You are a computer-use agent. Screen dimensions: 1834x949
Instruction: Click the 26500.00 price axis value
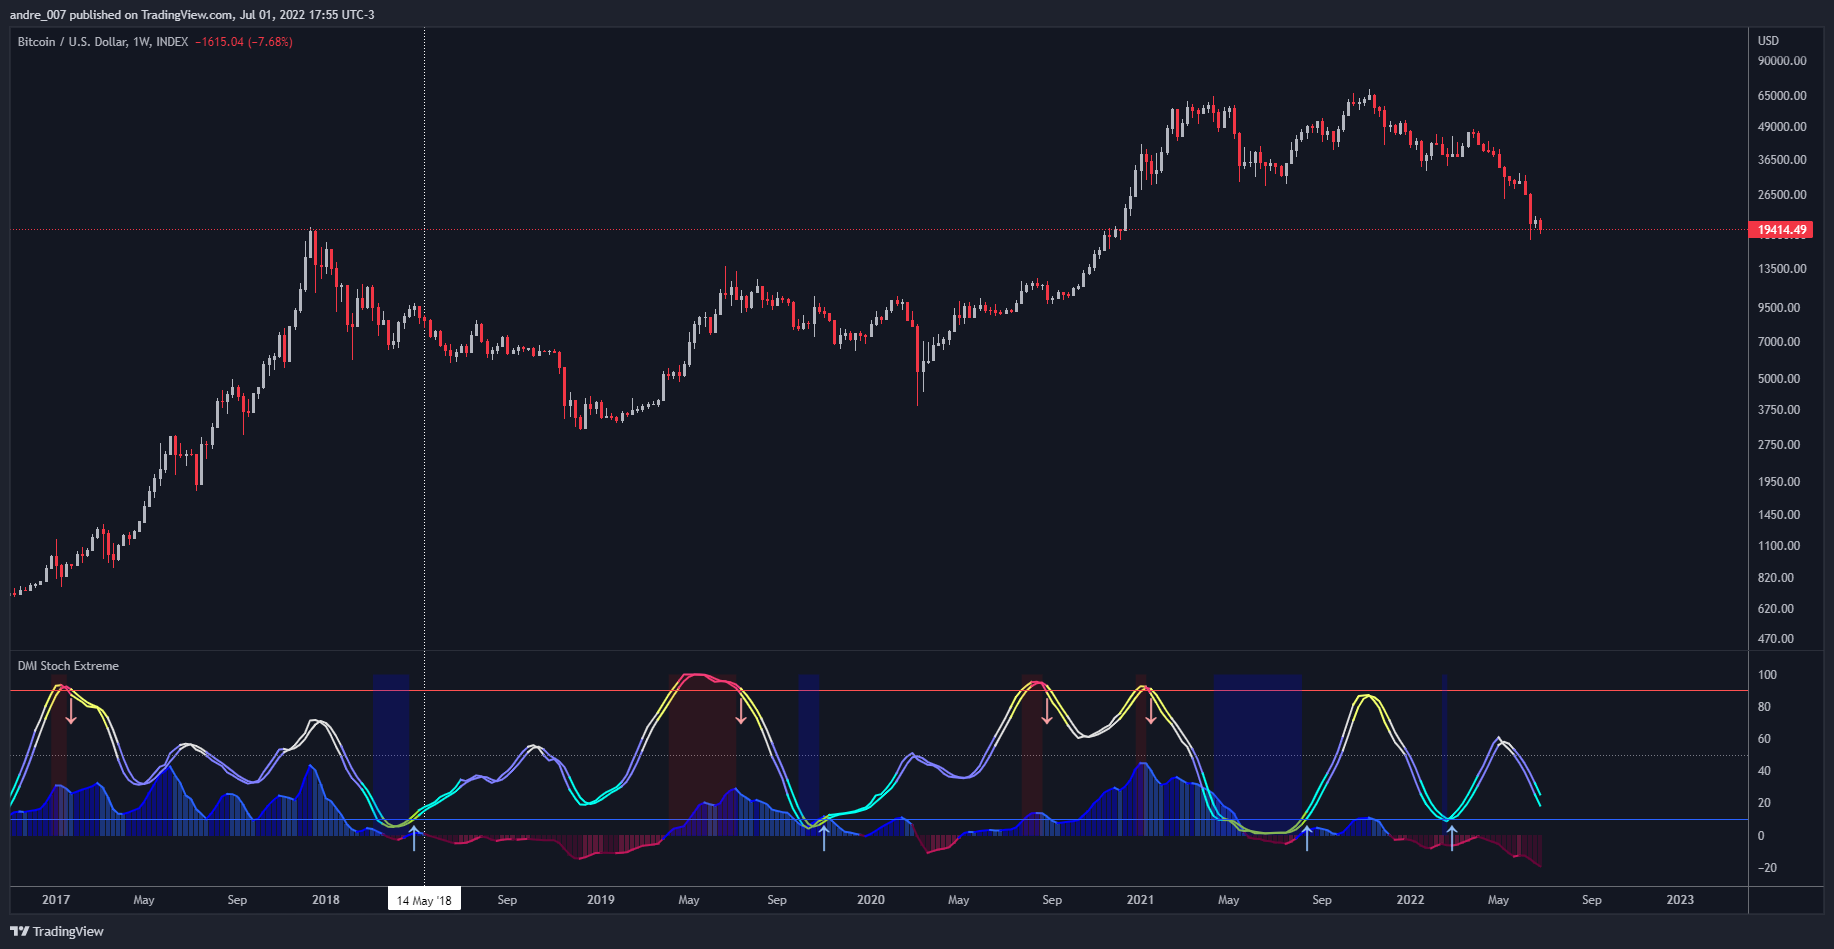pyautogui.click(x=1782, y=195)
